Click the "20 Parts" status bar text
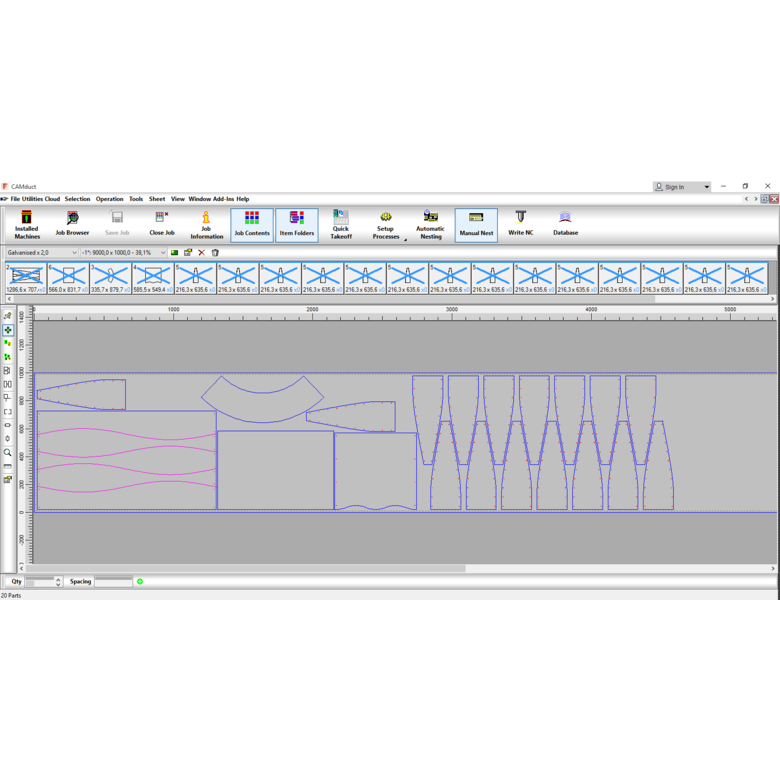The width and height of the screenshot is (780, 780). pos(11,595)
